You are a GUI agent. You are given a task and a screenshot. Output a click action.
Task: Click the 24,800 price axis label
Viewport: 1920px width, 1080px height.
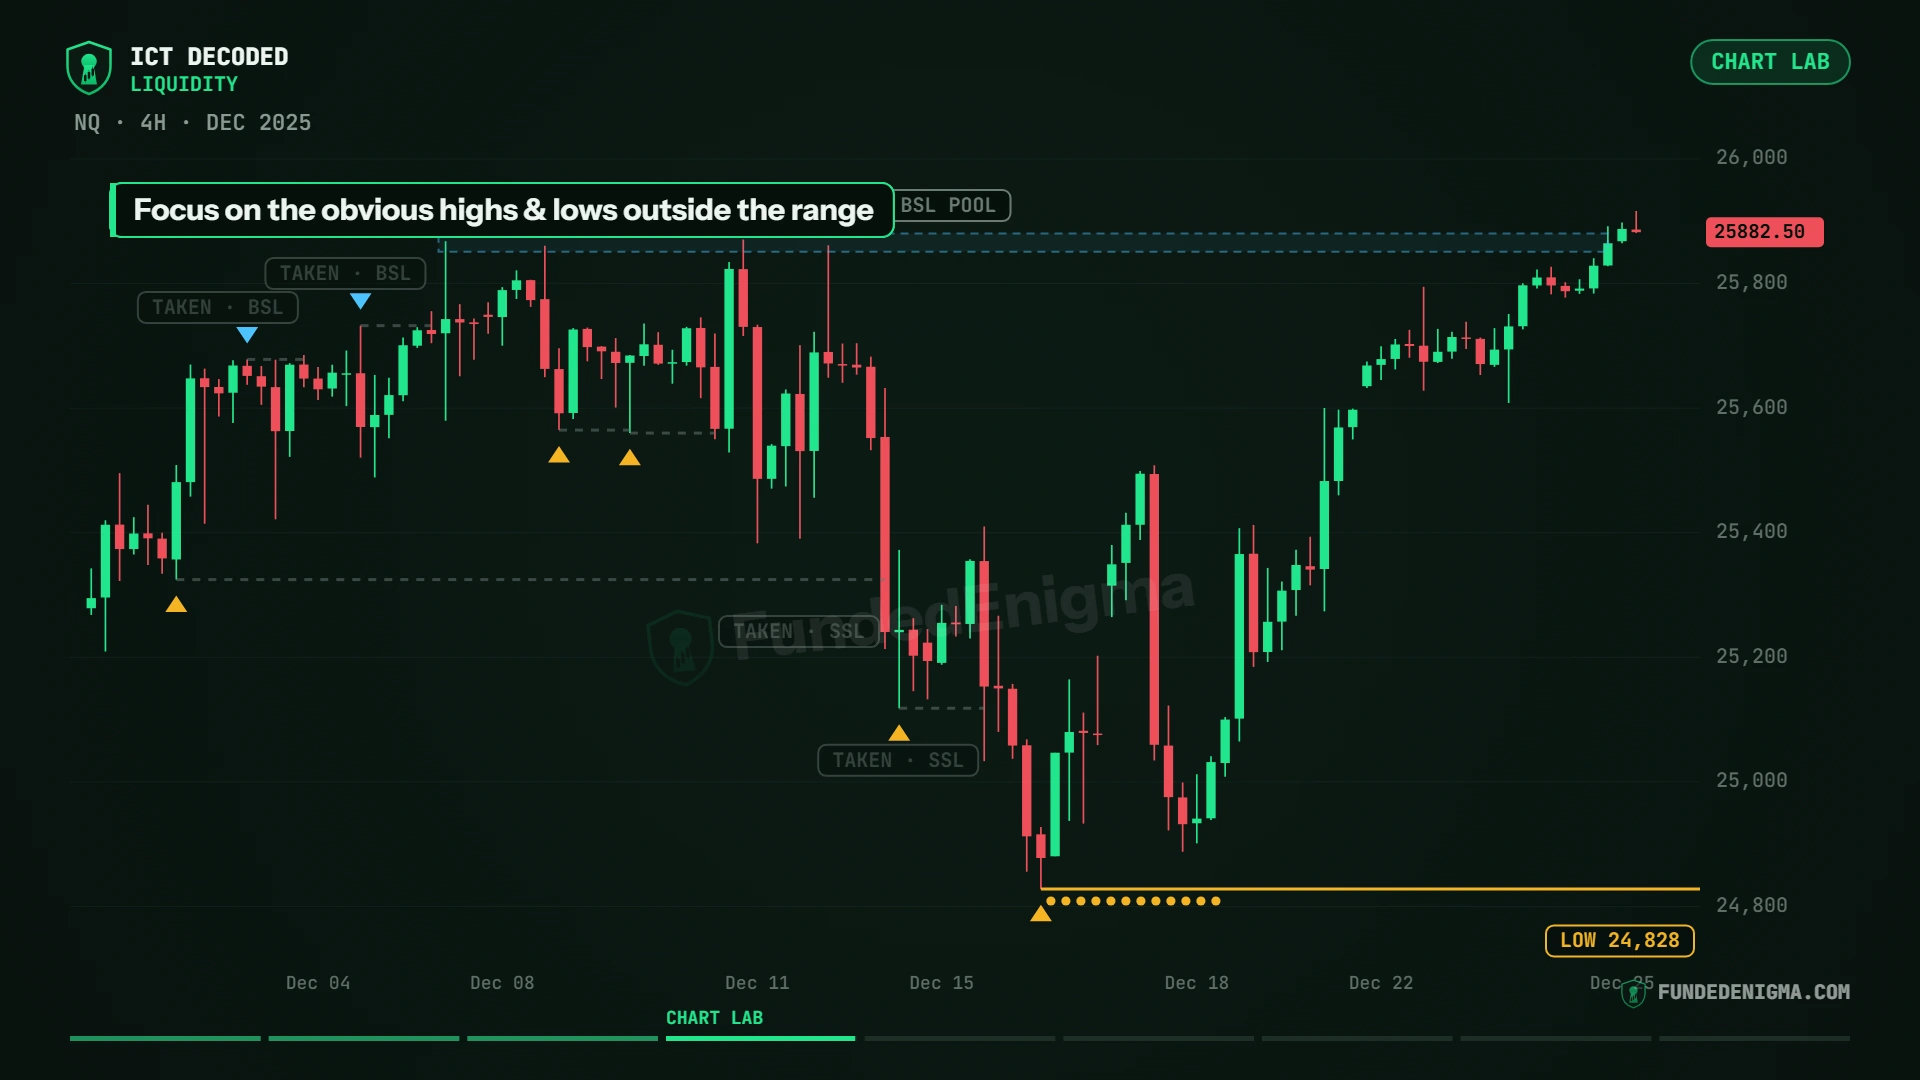coord(1752,905)
